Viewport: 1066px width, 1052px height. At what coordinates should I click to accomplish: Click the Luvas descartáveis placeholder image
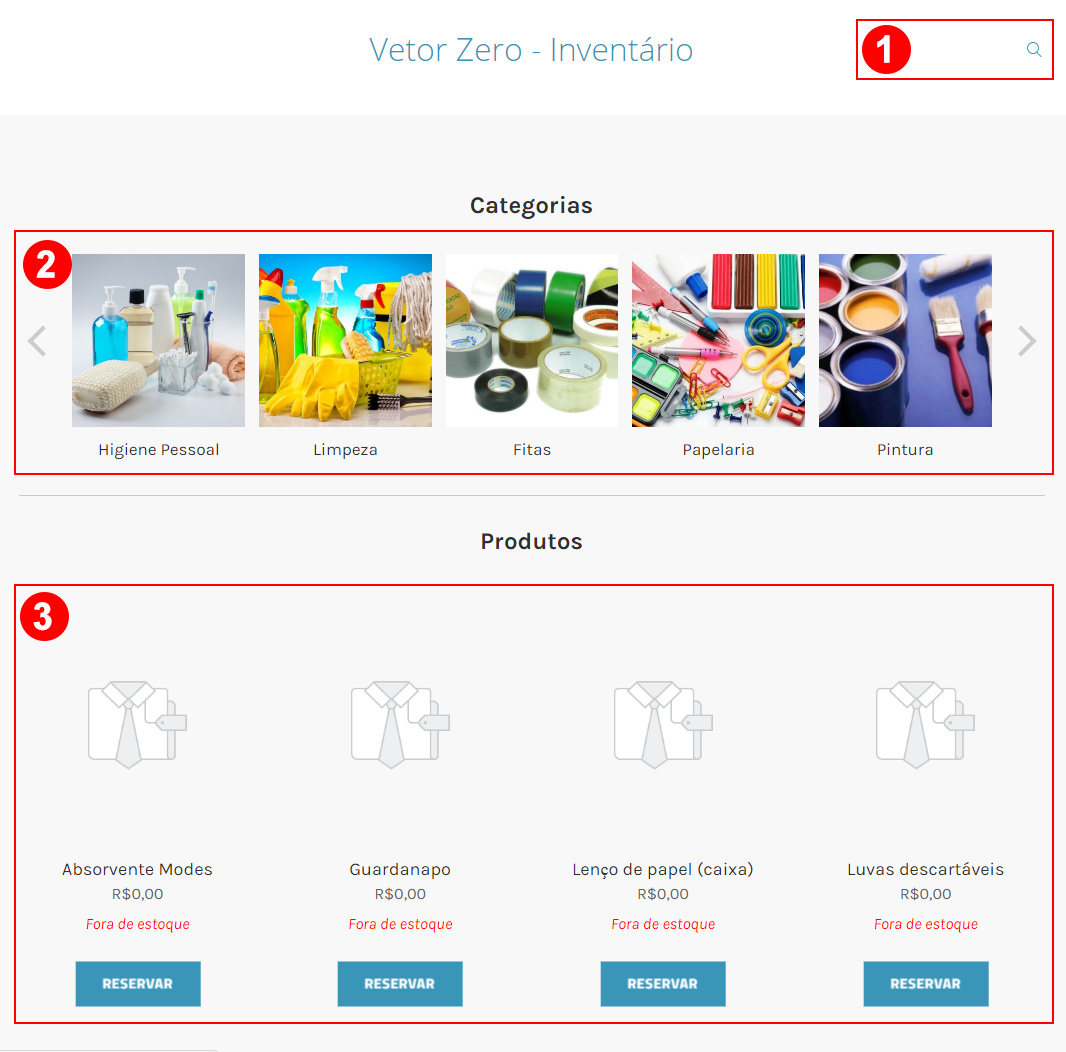[925, 724]
